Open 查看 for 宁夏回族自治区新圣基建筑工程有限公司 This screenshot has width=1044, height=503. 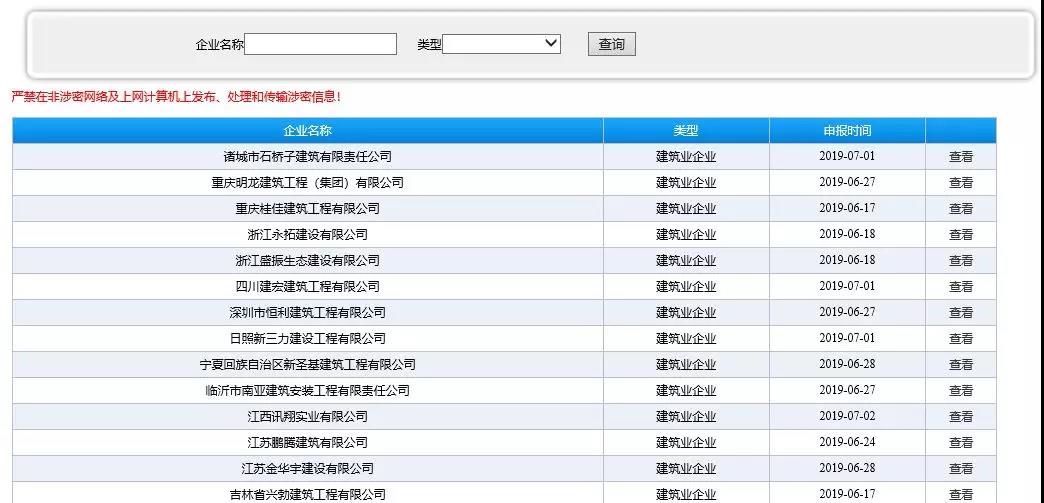[x=960, y=365]
